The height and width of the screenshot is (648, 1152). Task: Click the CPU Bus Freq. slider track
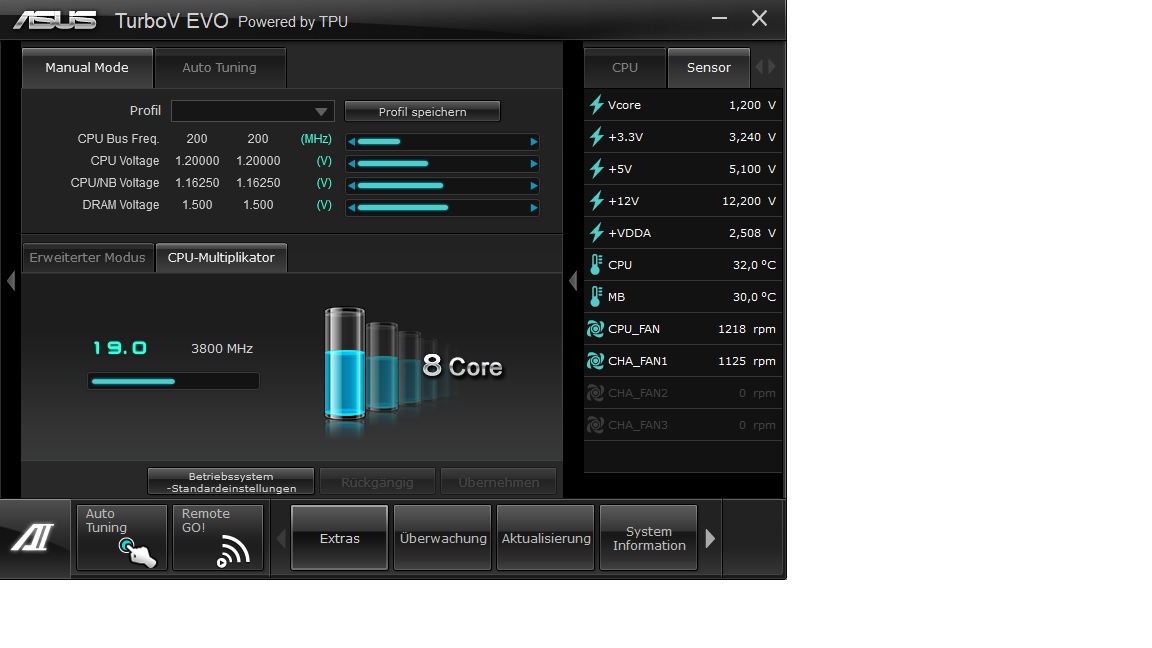tap(443, 141)
